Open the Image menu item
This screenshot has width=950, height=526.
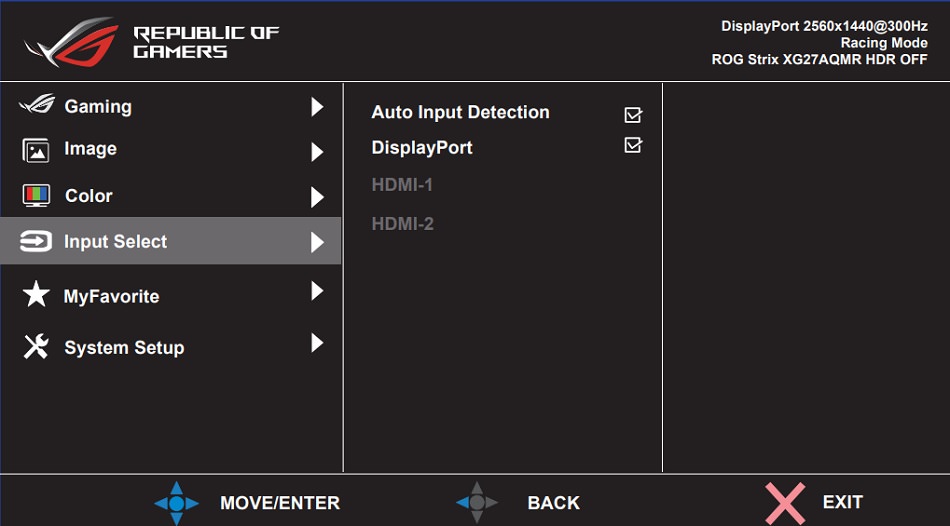[x=90, y=149]
